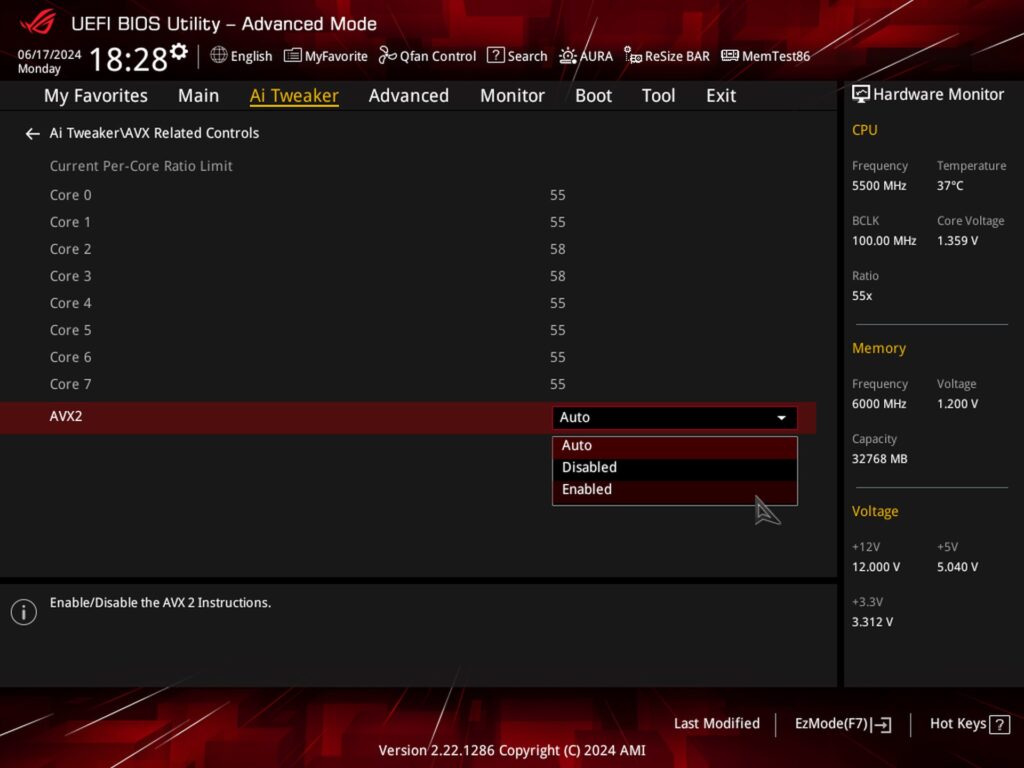
Task: Click the Version 2.22.1286 copyright text
Action: 512,750
